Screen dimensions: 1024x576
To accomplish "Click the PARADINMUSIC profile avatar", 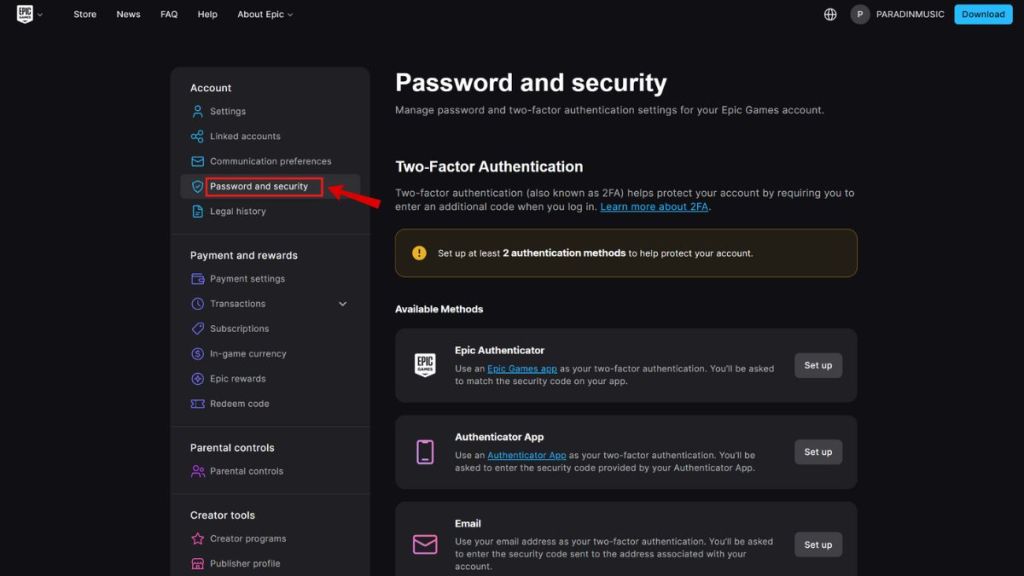I will pyautogui.click(x=858, y=14).
